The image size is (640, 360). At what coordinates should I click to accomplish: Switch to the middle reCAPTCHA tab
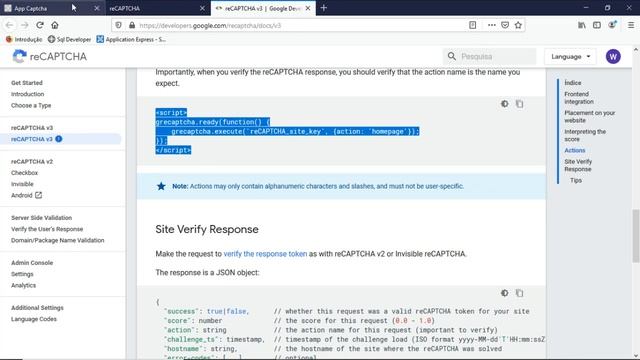[x=157, y=8]
